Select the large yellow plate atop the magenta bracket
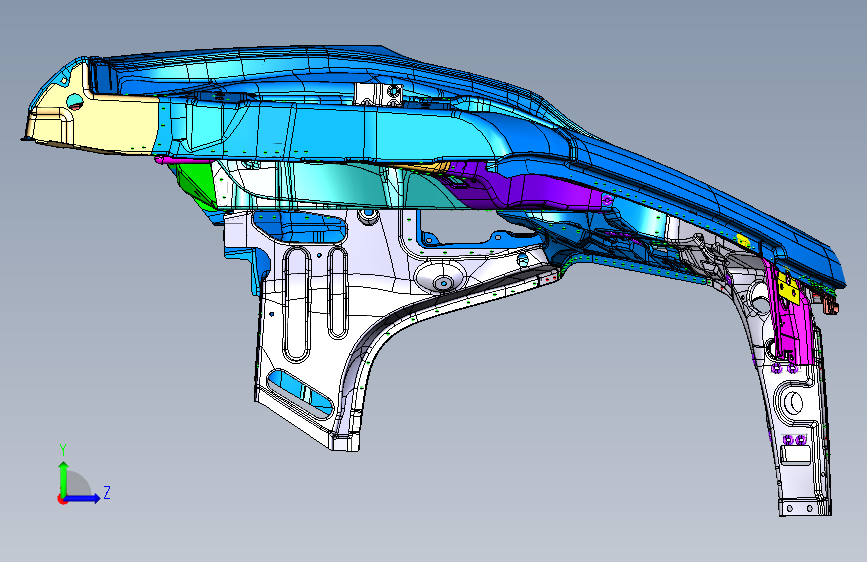867x562 pixels. [788, 288]
